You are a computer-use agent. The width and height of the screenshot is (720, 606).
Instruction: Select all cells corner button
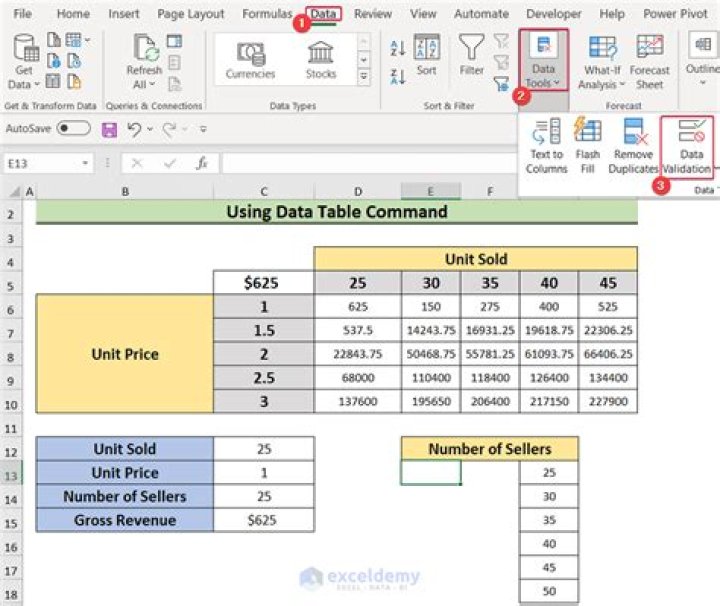(14, 191)
